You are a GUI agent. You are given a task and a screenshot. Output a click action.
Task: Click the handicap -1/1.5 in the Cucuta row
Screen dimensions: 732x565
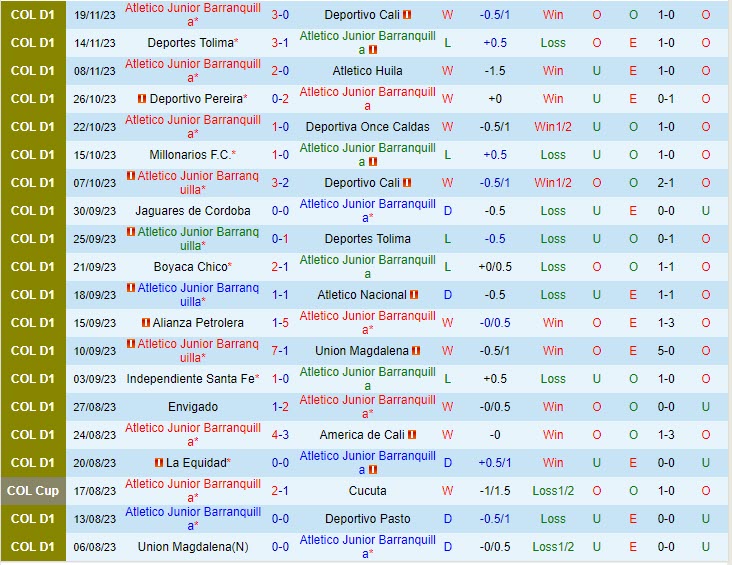click(x=495, y=491)
